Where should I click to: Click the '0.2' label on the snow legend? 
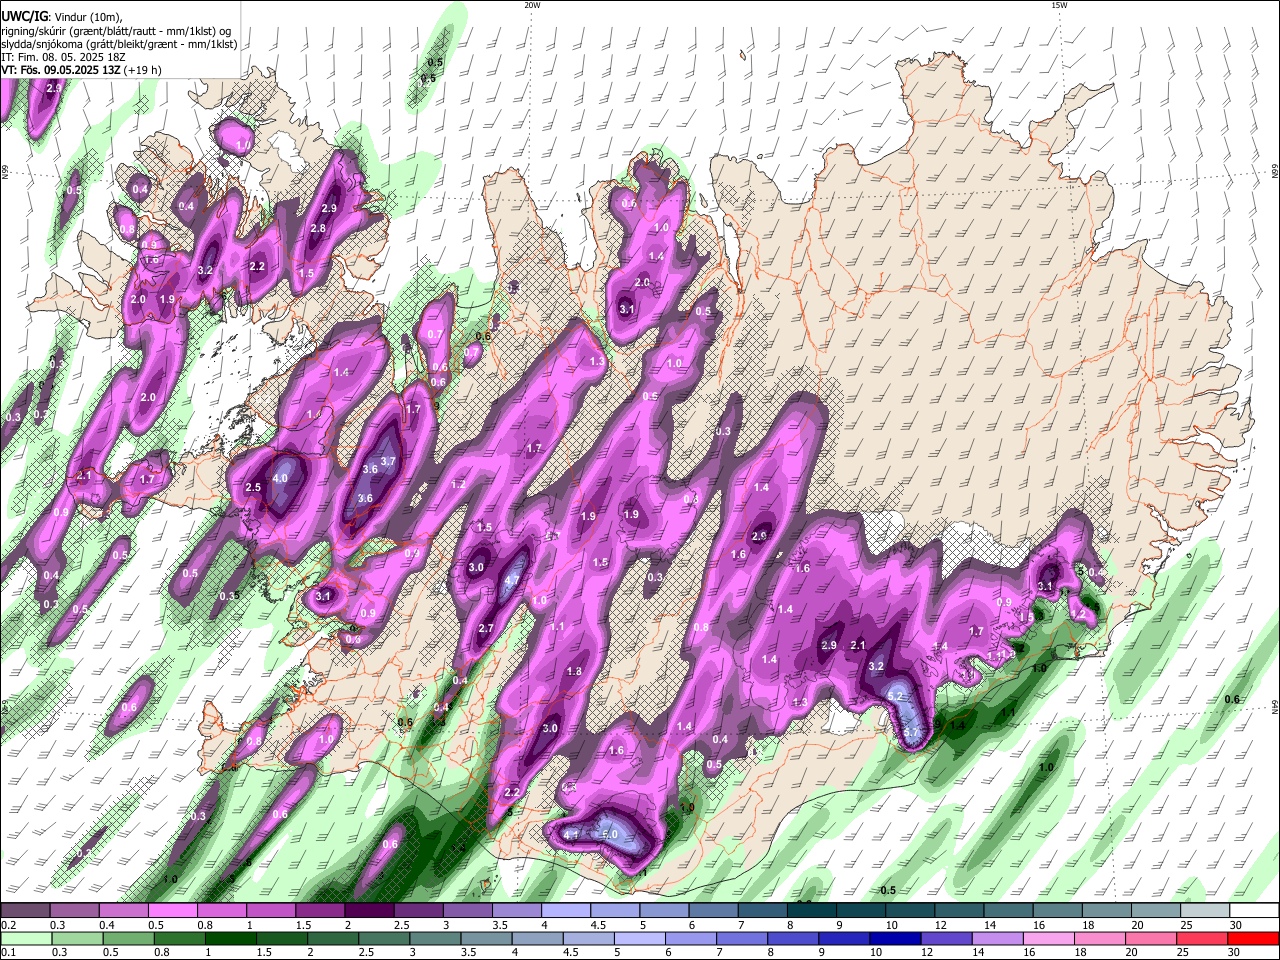coord(8,925)
